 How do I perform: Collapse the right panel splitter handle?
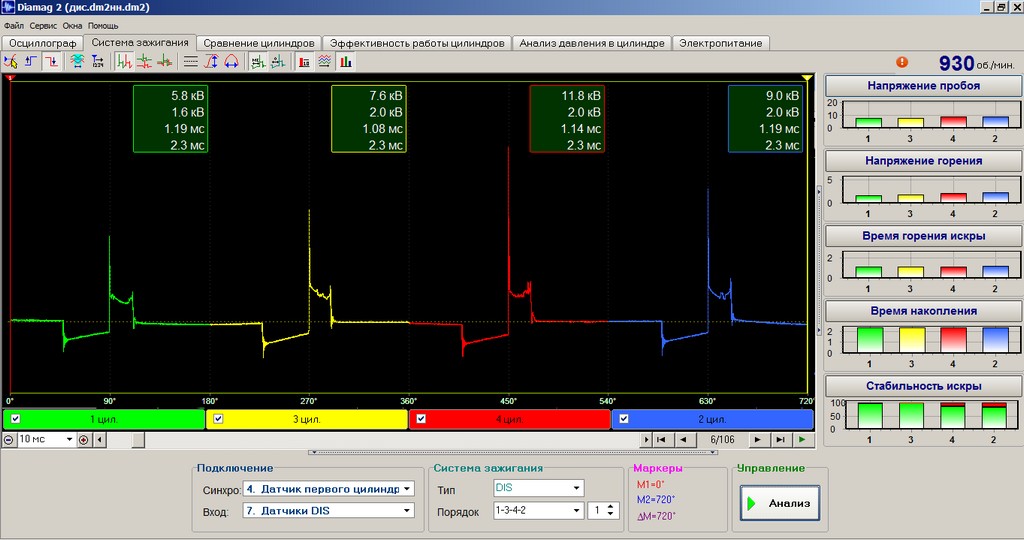(820, 261)
